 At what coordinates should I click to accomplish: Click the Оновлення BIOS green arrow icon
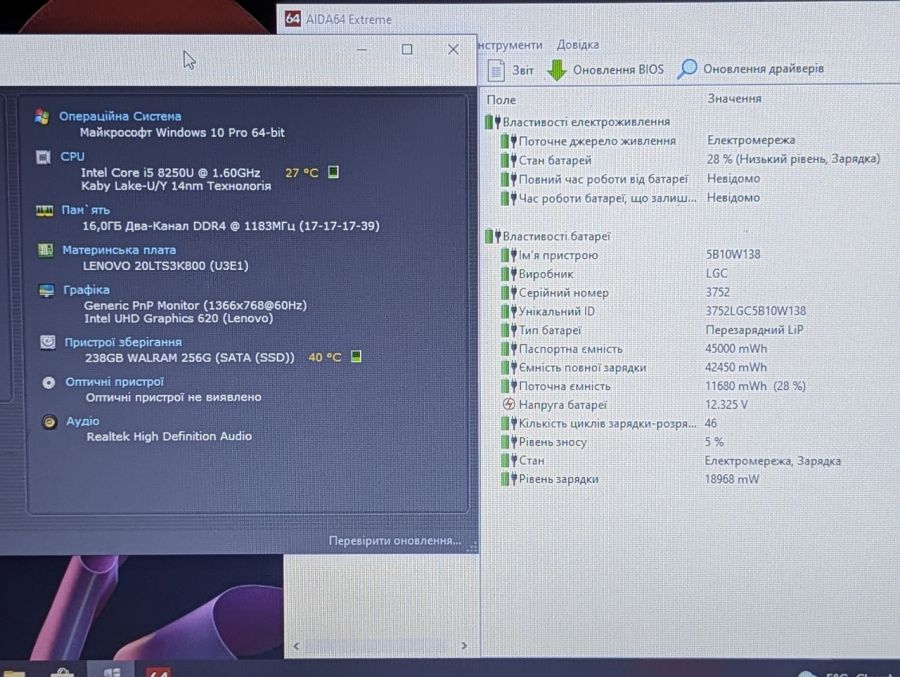click(x=556, y=69)
